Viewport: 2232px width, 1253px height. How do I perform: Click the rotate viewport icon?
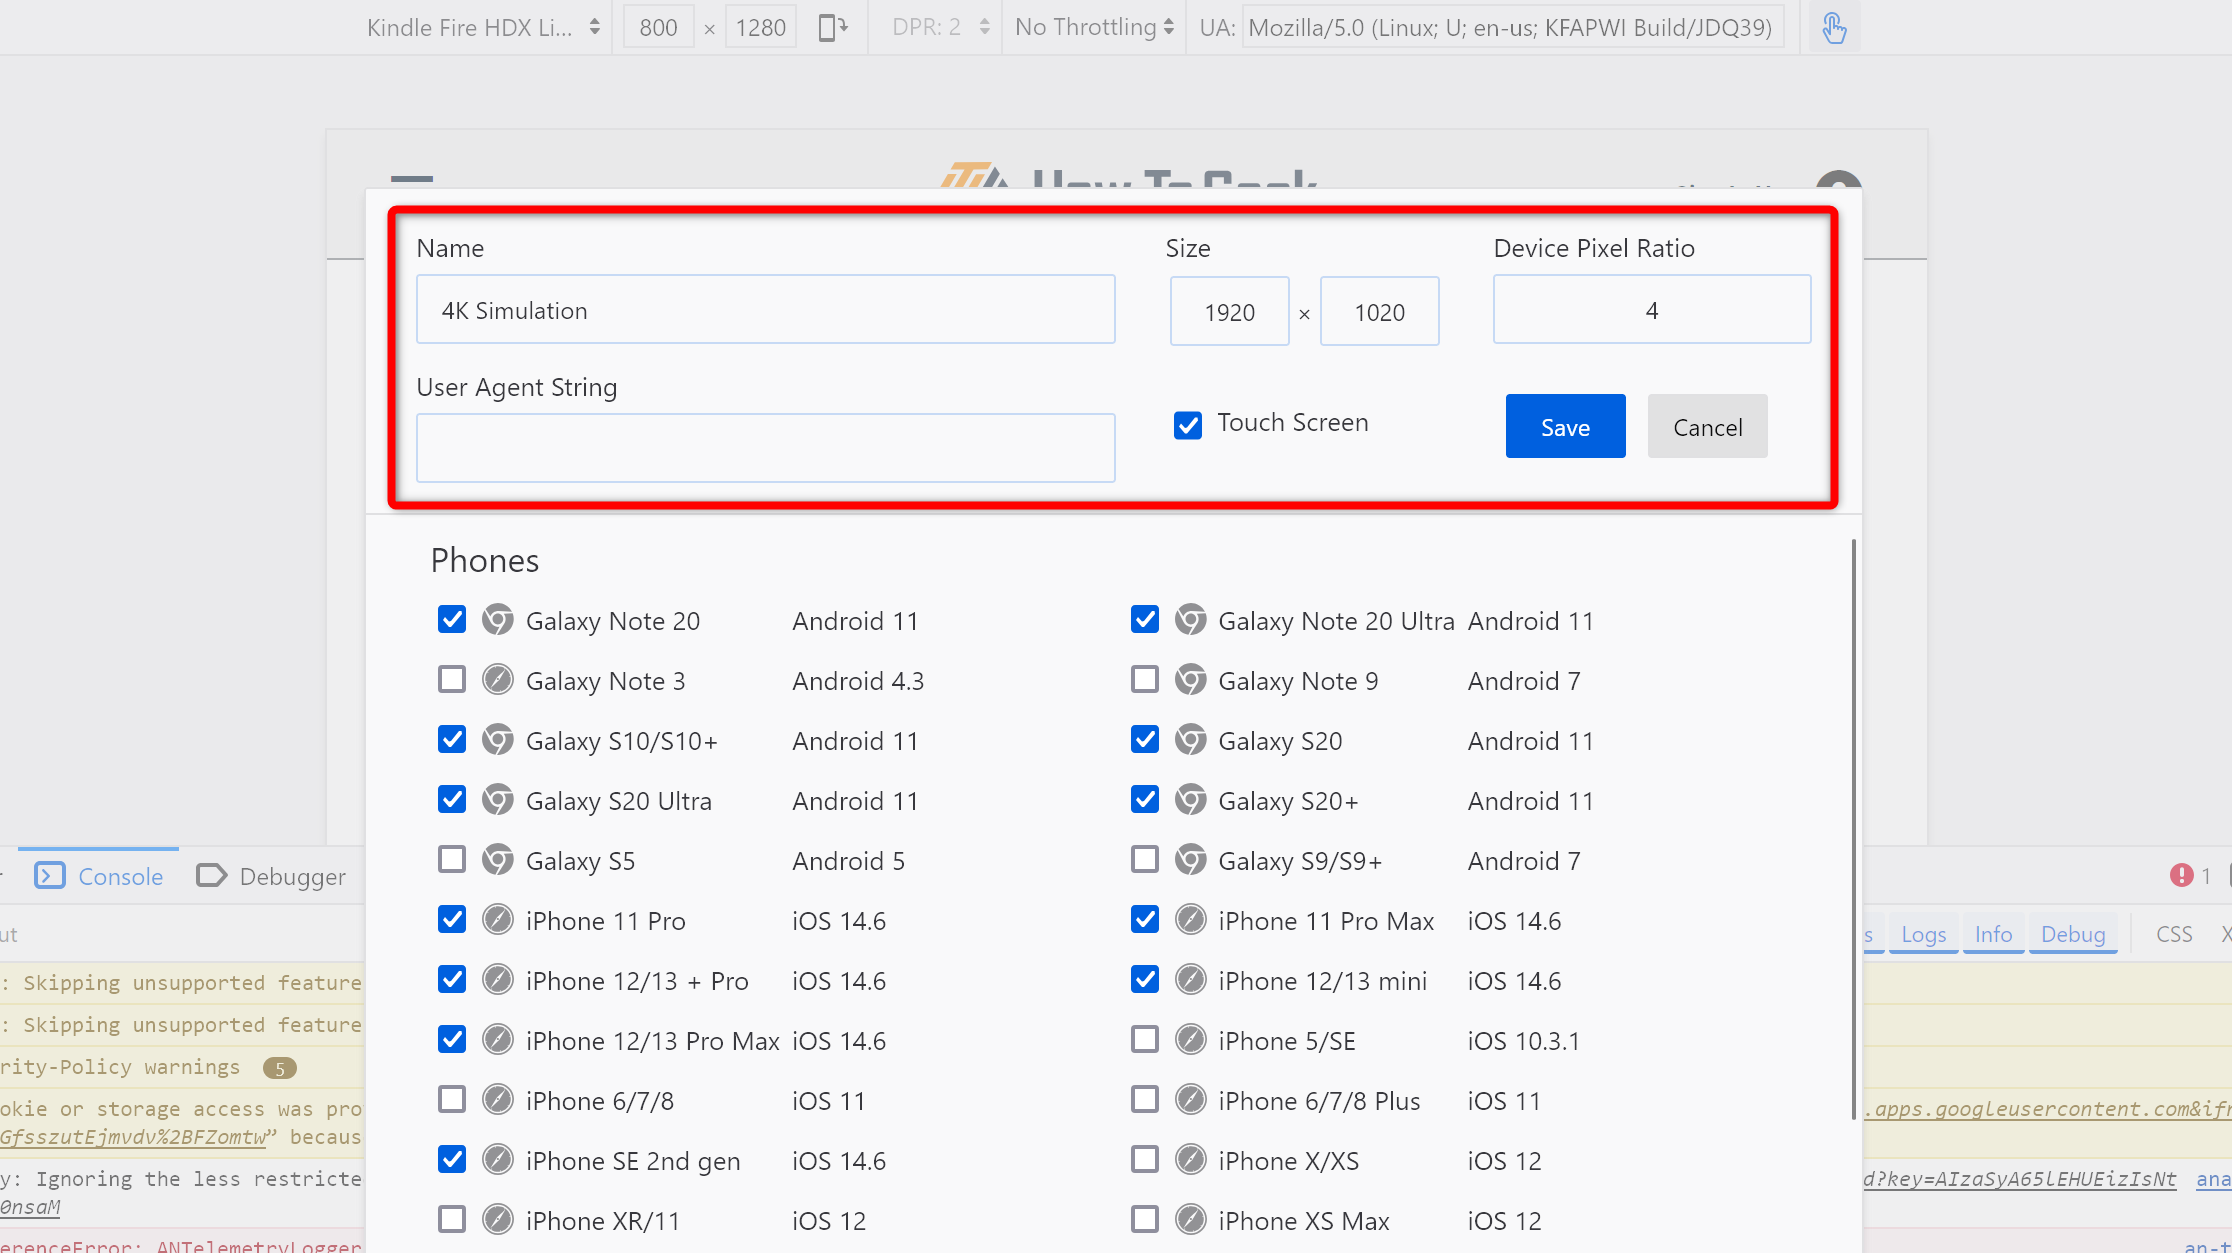point(832,27)
